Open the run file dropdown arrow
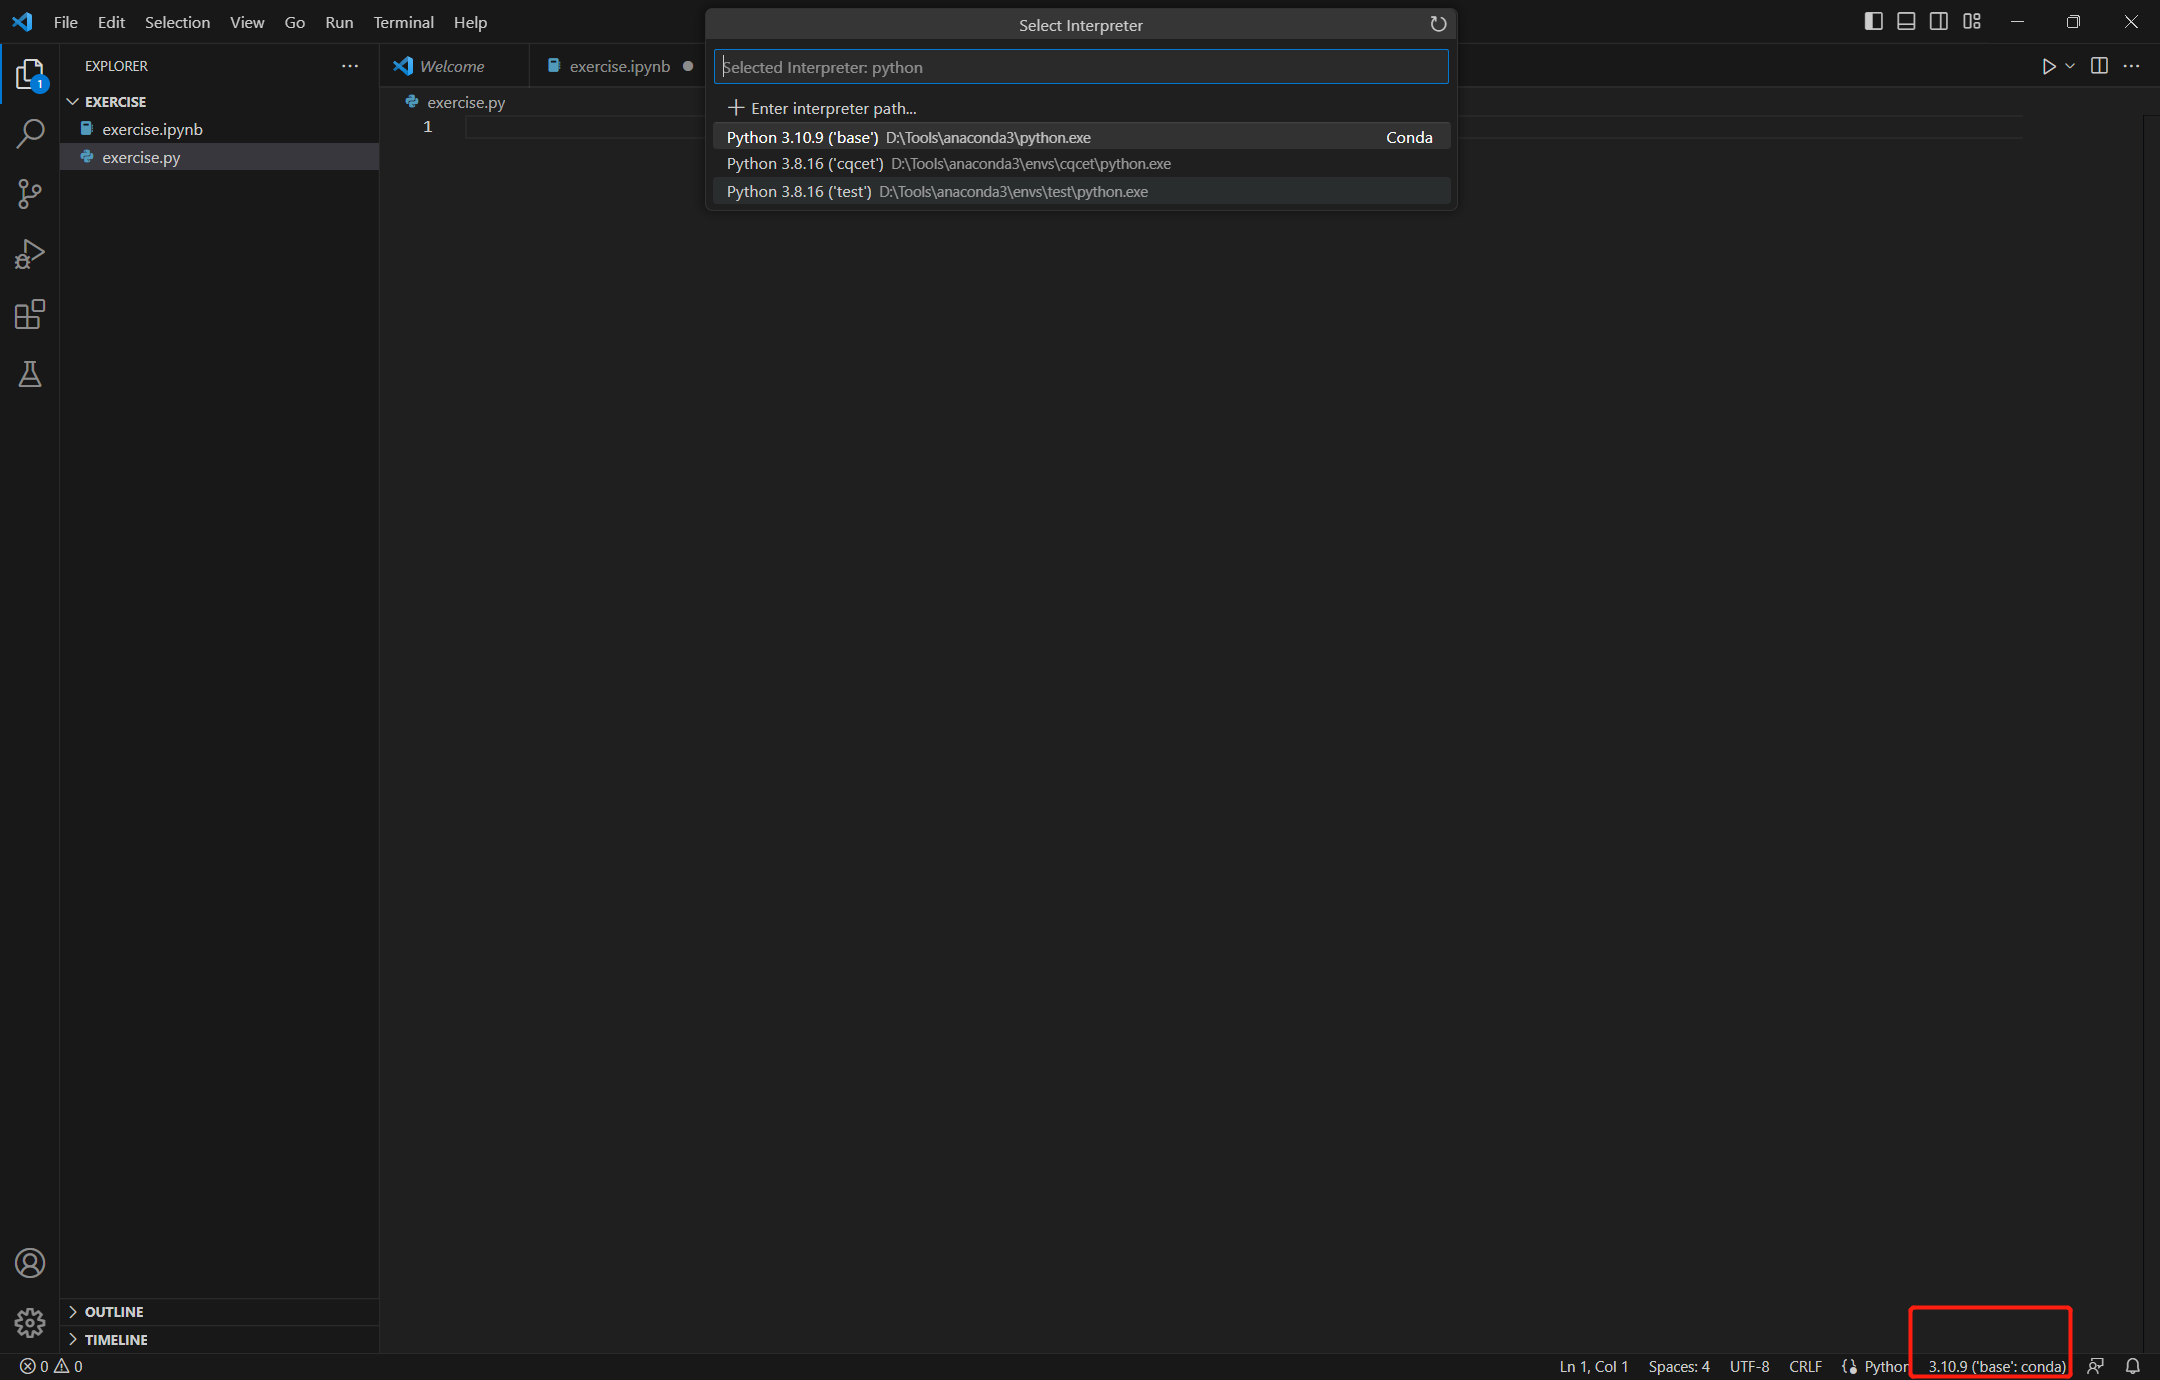 click(2070, 66)
